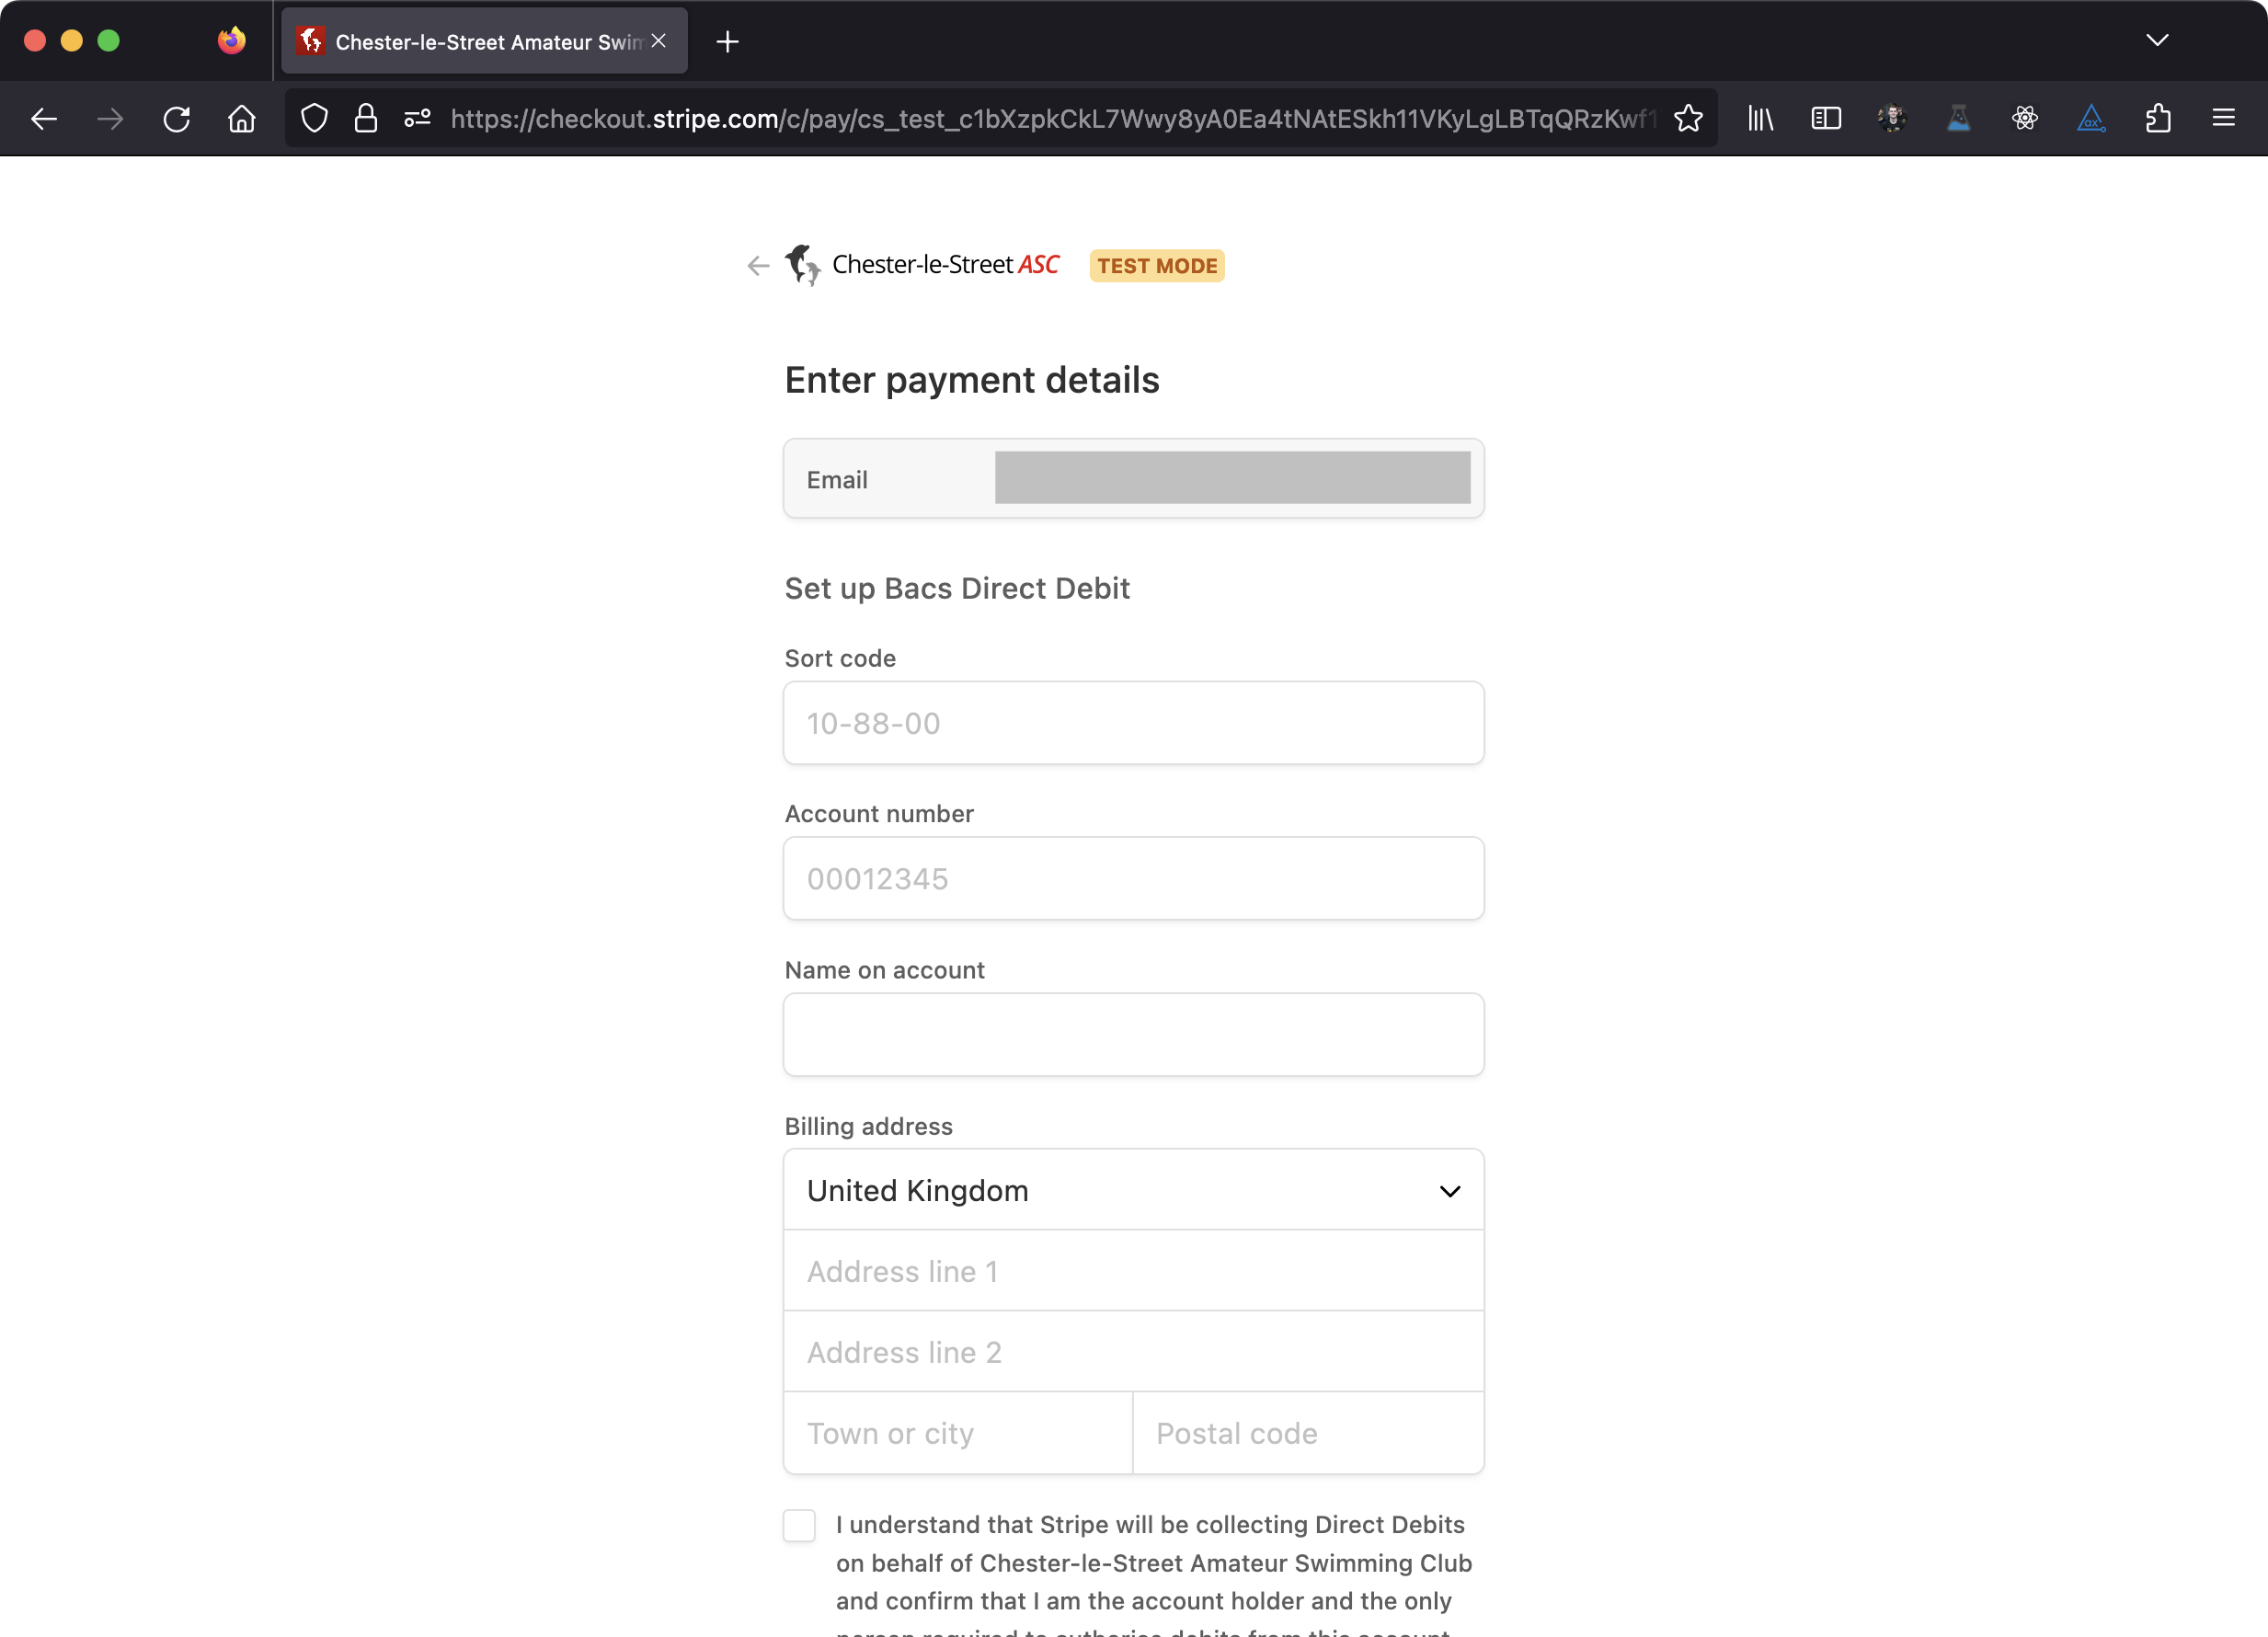Open the Extensions puzzle piece menu
This screenshot has height=1637, width=2268.
click(x=2158, y=119)
